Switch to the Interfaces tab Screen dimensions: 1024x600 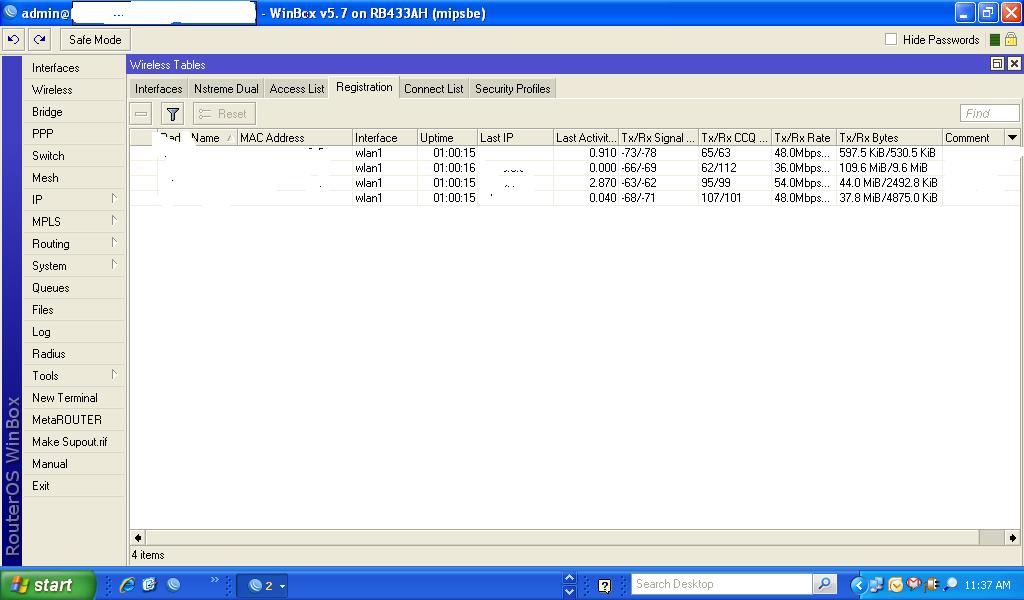tap(159, 89)
